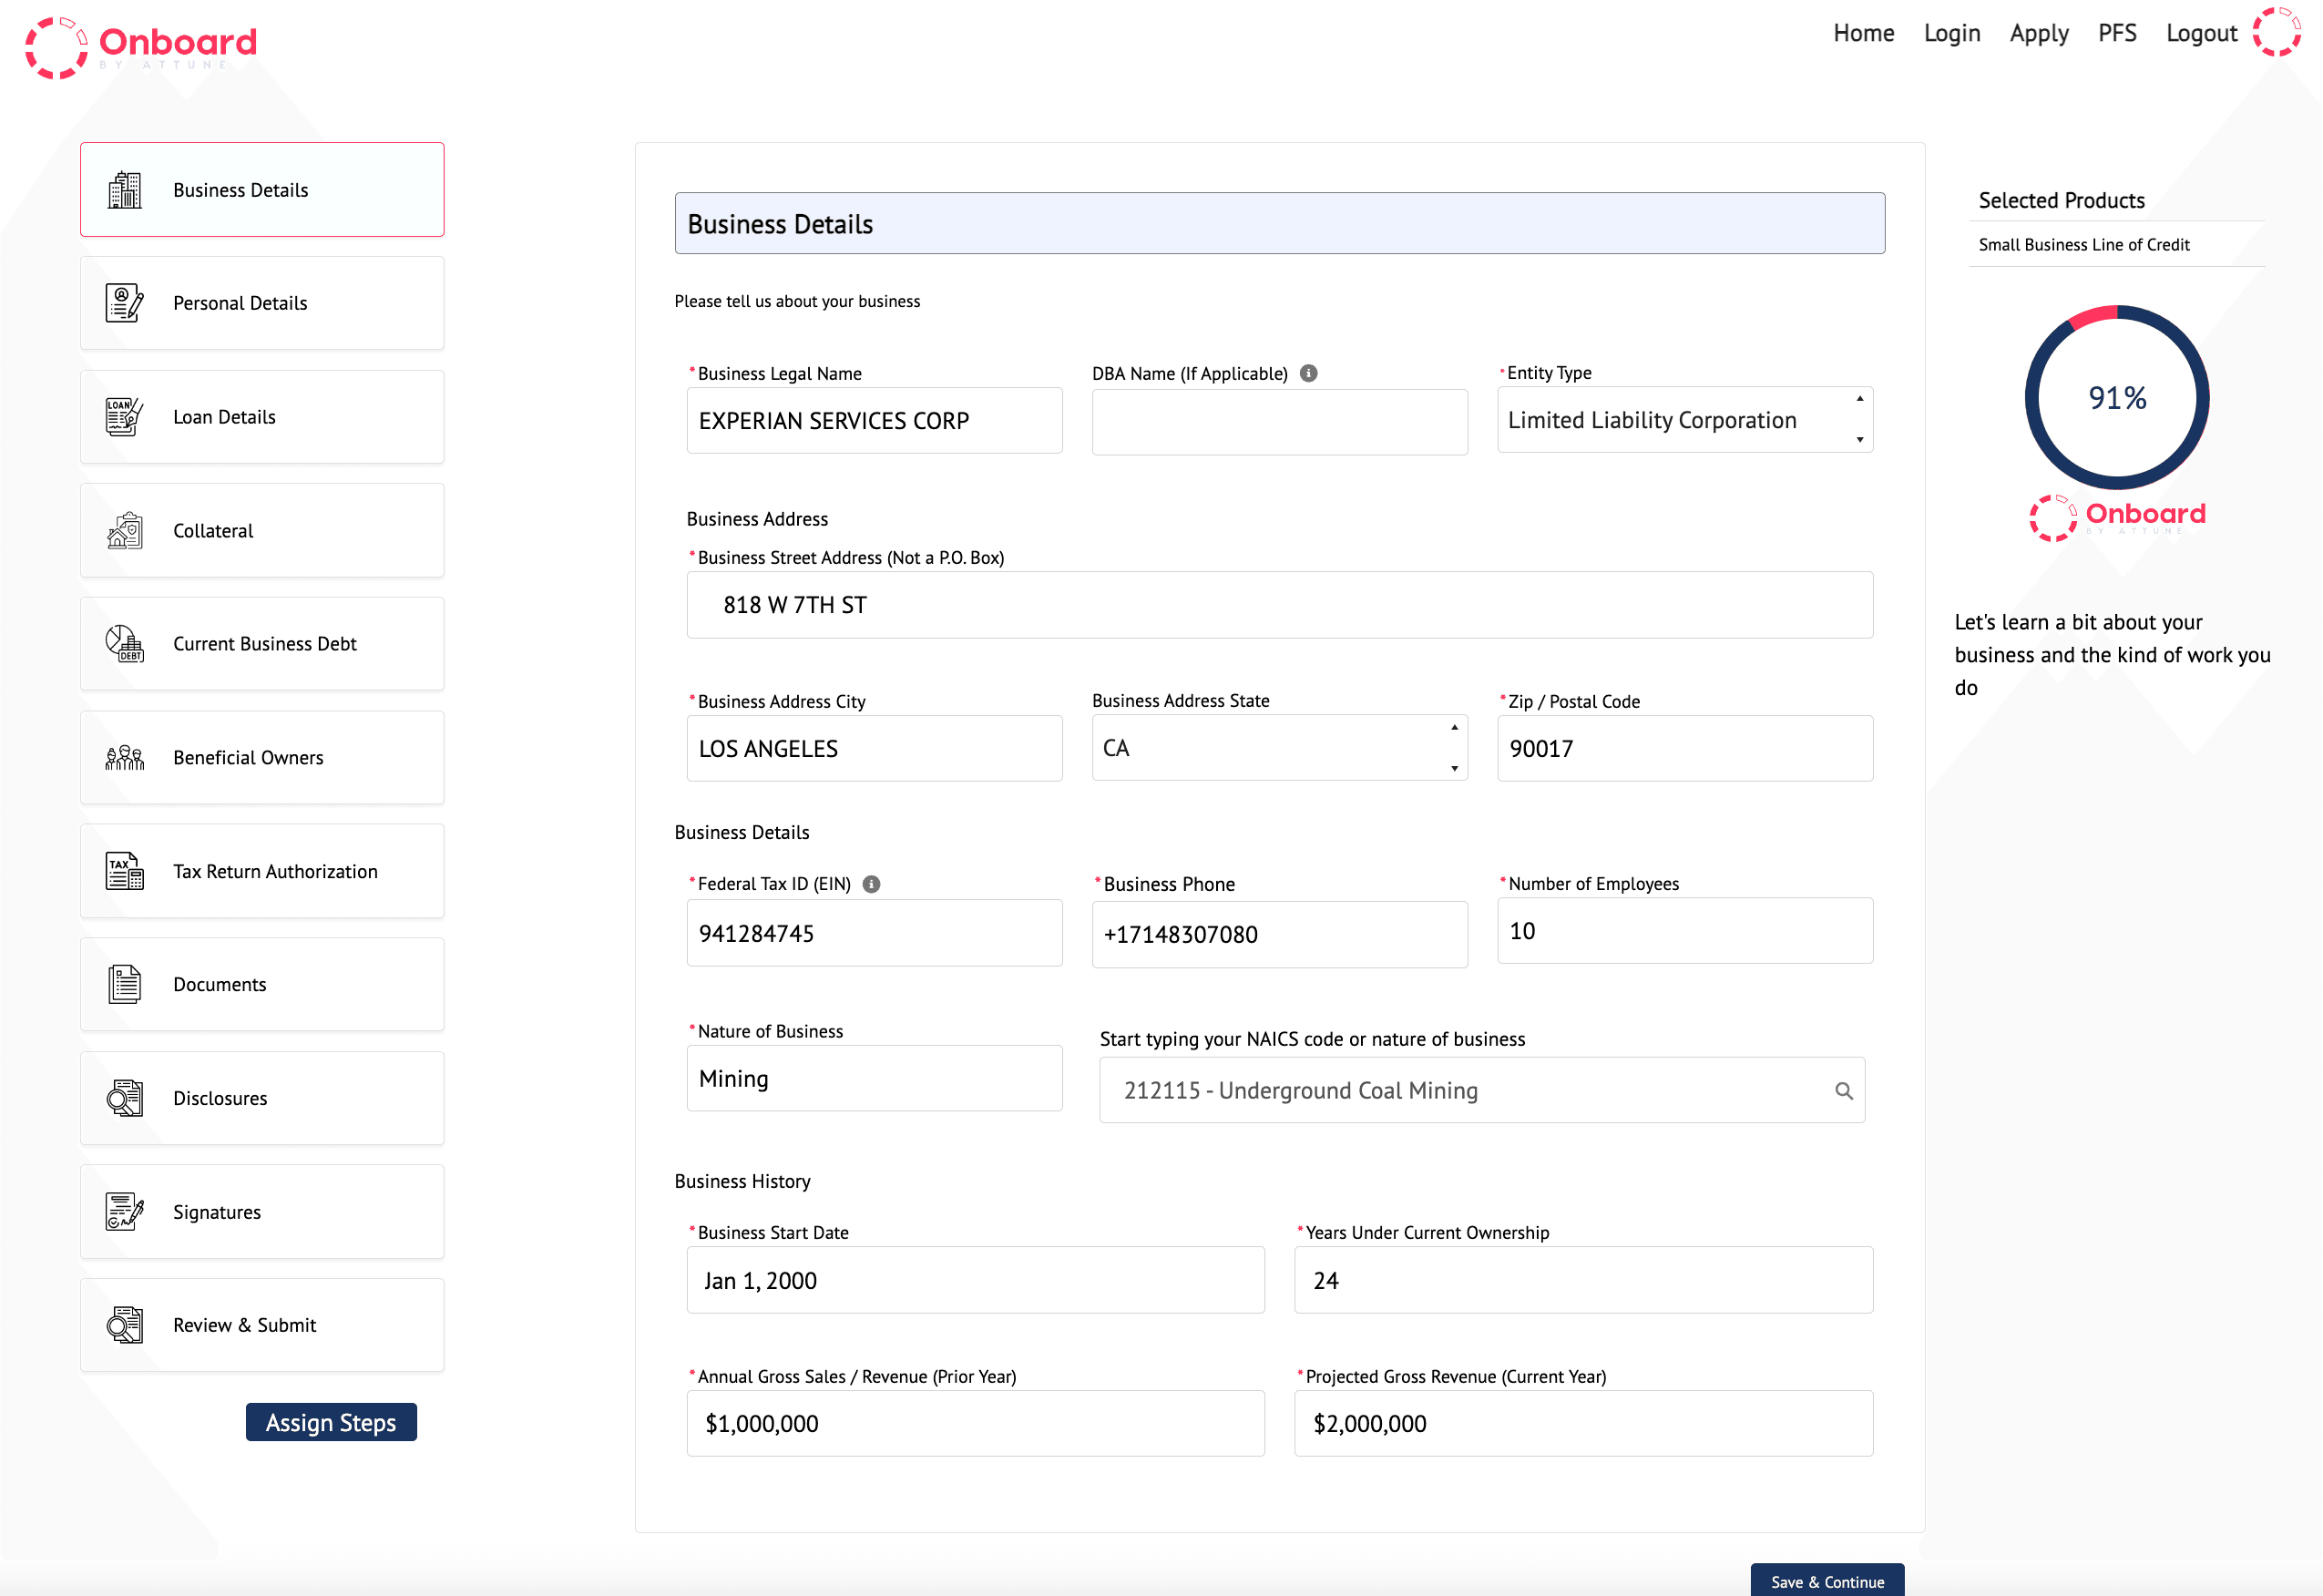Open Current Business Debt step
The width and height of the screenshot is (2323, 1596).
click(x=262, y=644)
